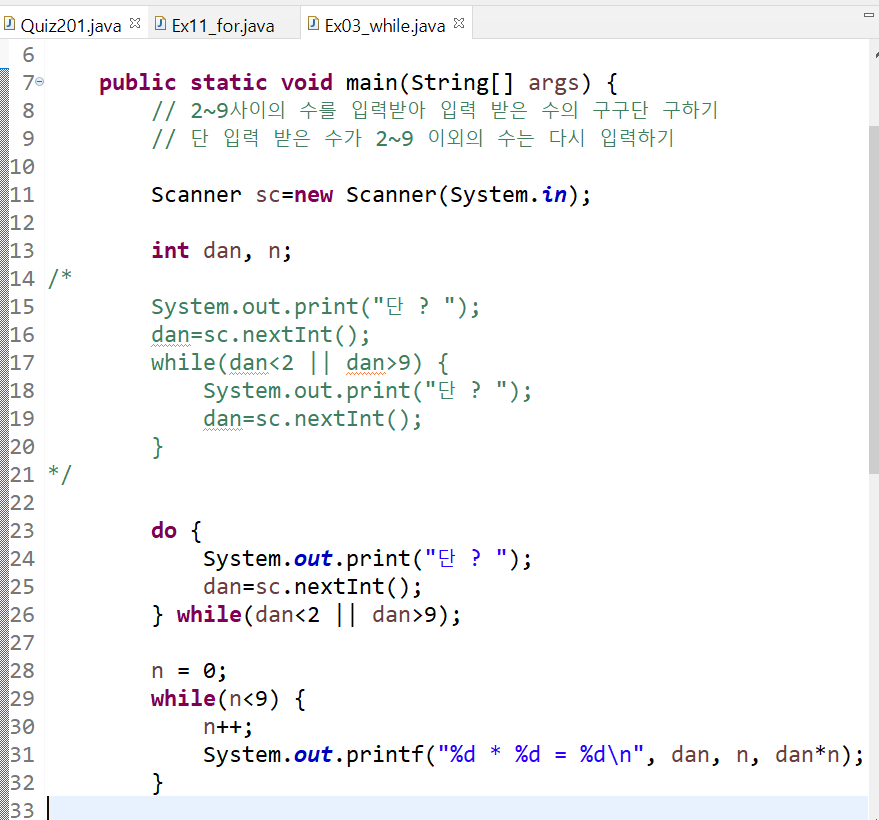The height and width of the screenshot is (820, 879).
Task: Click the Java file icon on Ex03_while.java tab
Action: (x=314, y=24)
